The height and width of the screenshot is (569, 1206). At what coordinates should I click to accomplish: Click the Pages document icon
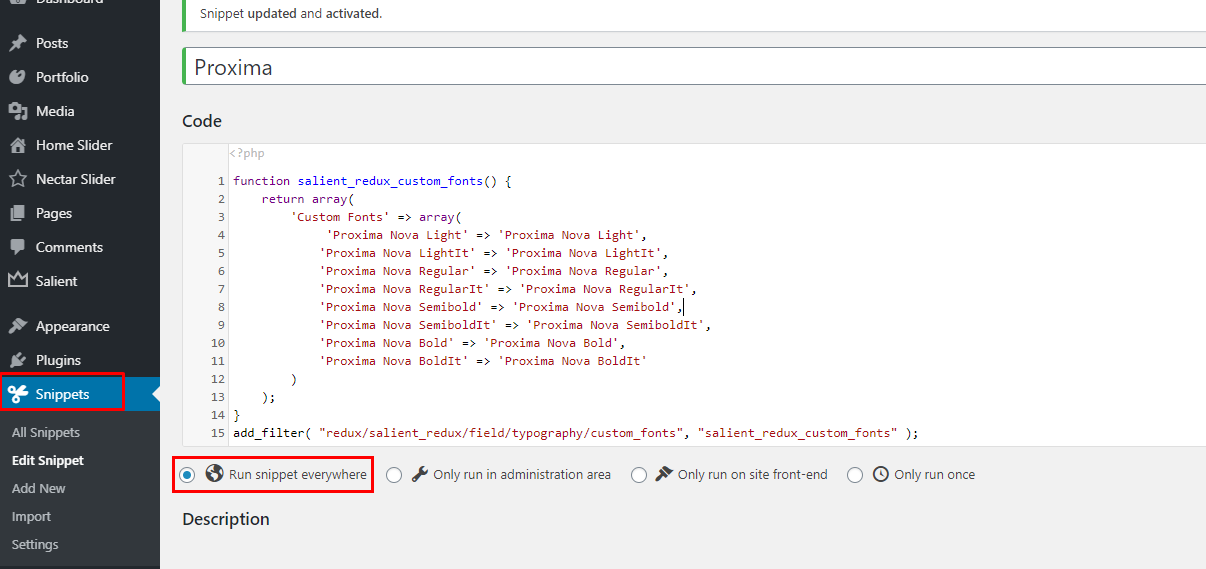[17, 213]
